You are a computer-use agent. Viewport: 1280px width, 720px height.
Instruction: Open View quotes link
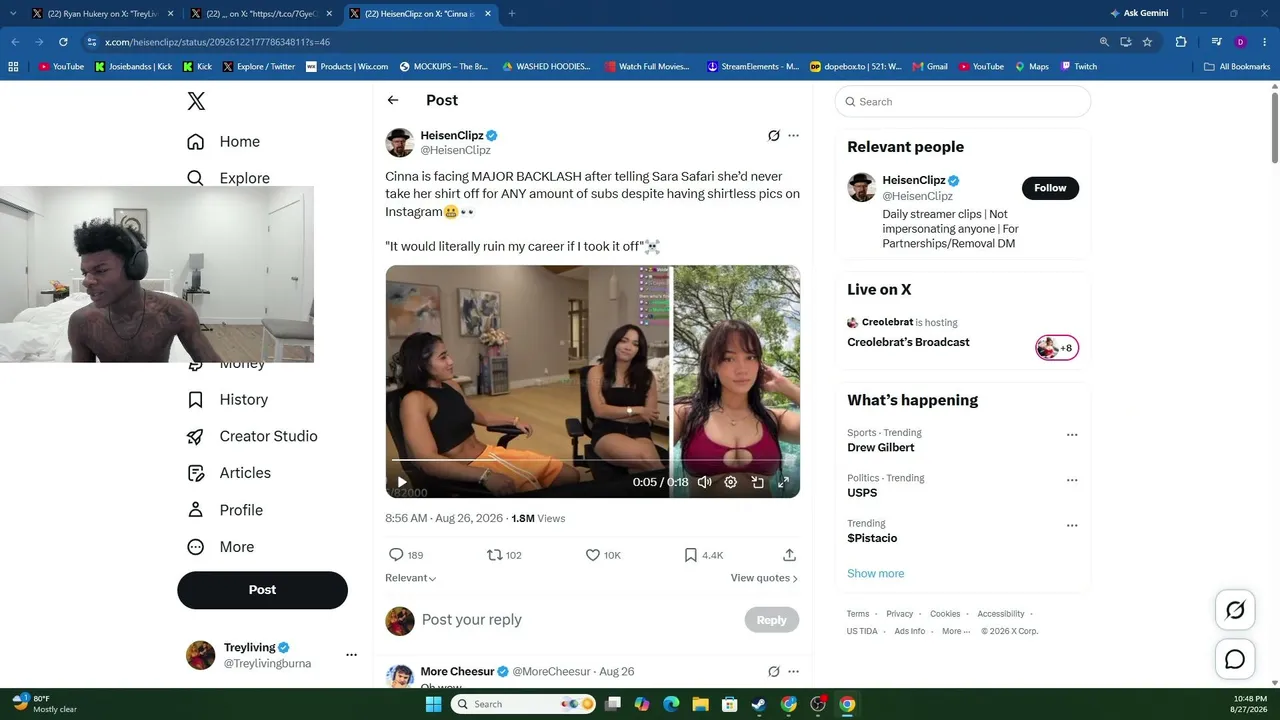[764, 578]
